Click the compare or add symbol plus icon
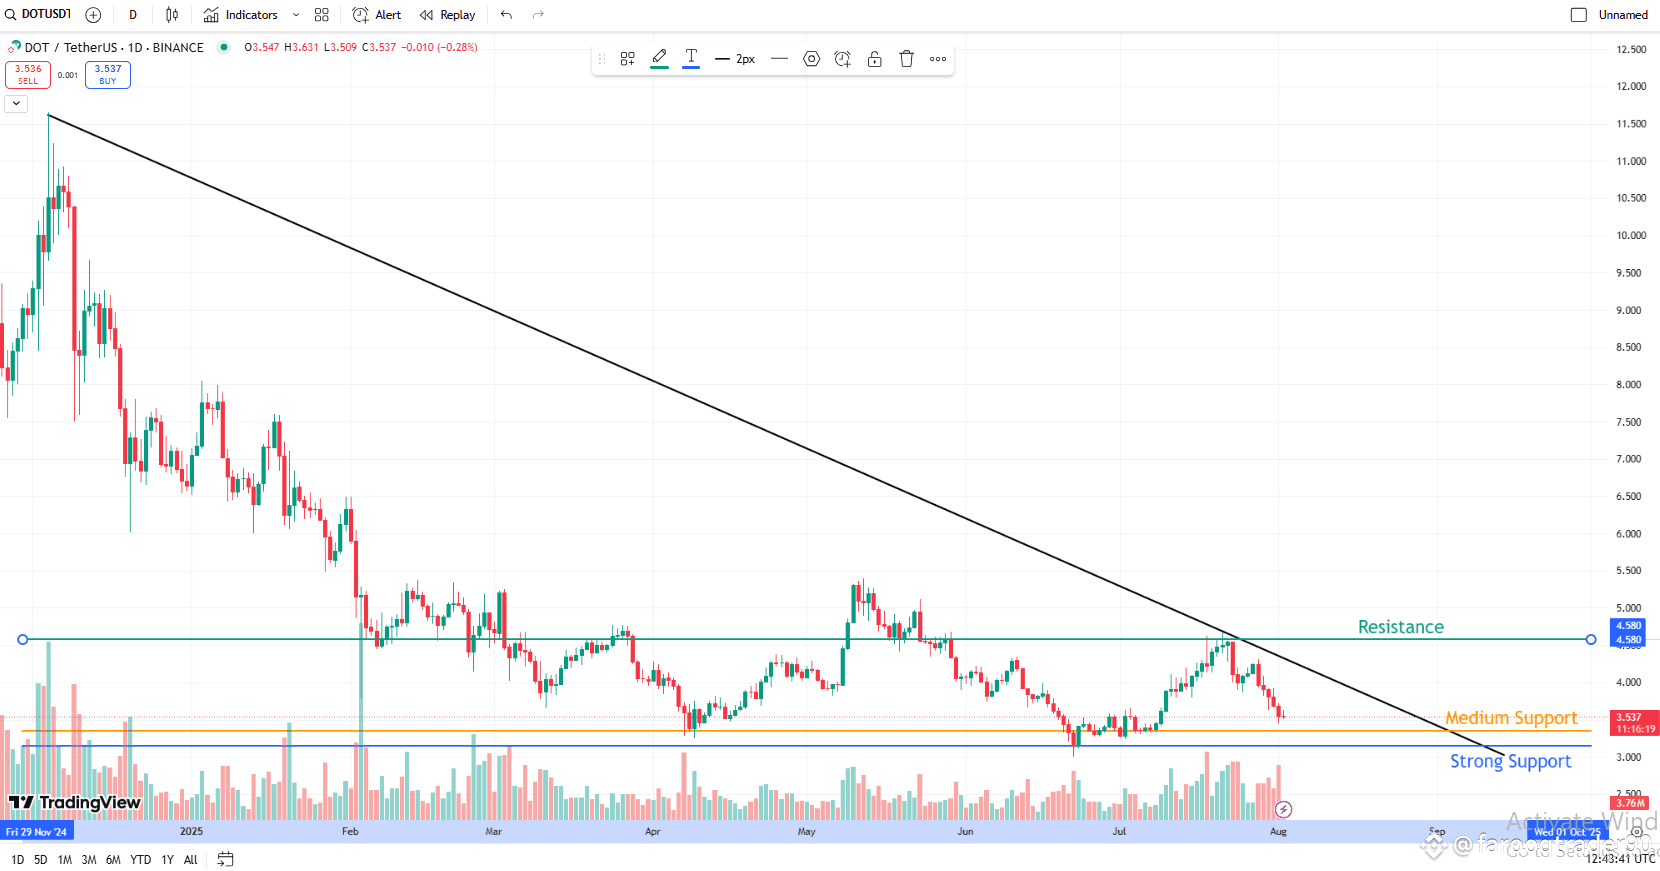Viewport: 1660px width, 871px height. click(93, 15)
